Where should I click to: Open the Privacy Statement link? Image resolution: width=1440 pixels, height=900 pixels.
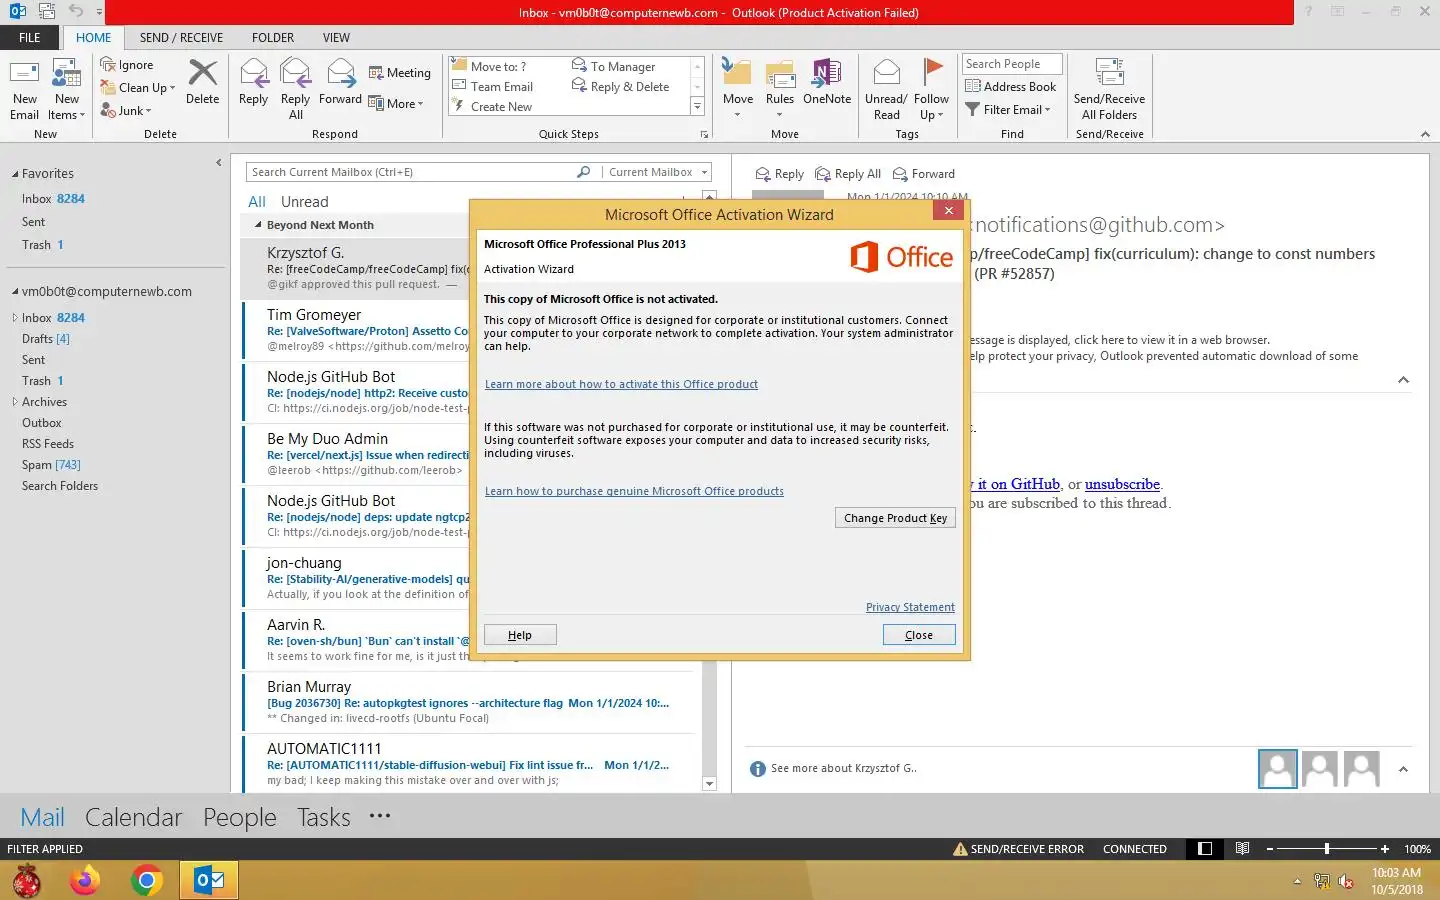tap(910, 607)
